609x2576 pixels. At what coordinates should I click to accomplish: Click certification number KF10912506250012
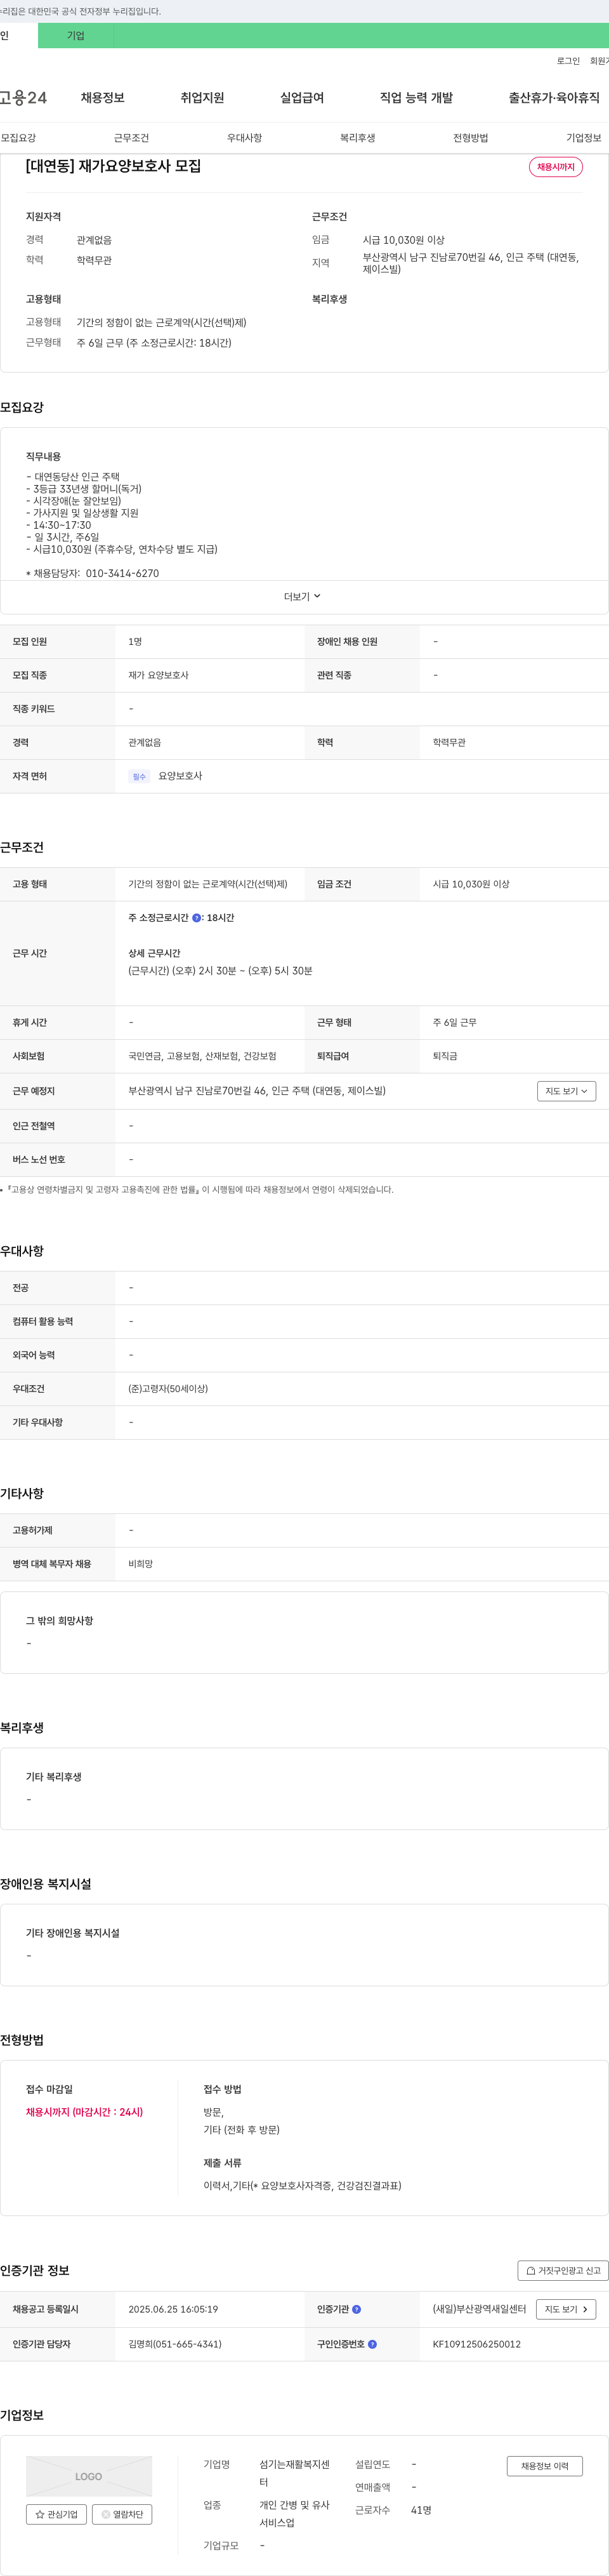click(476, 2344)
